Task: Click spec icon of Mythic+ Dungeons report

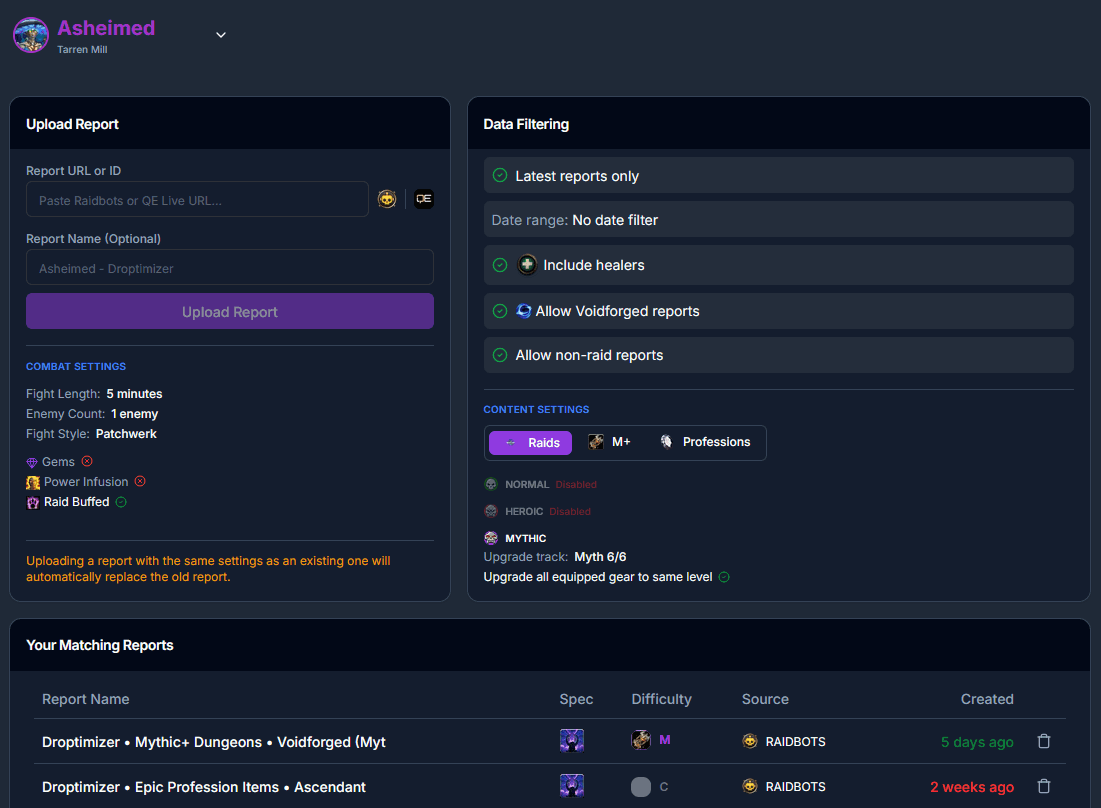Action: [572, 741]
